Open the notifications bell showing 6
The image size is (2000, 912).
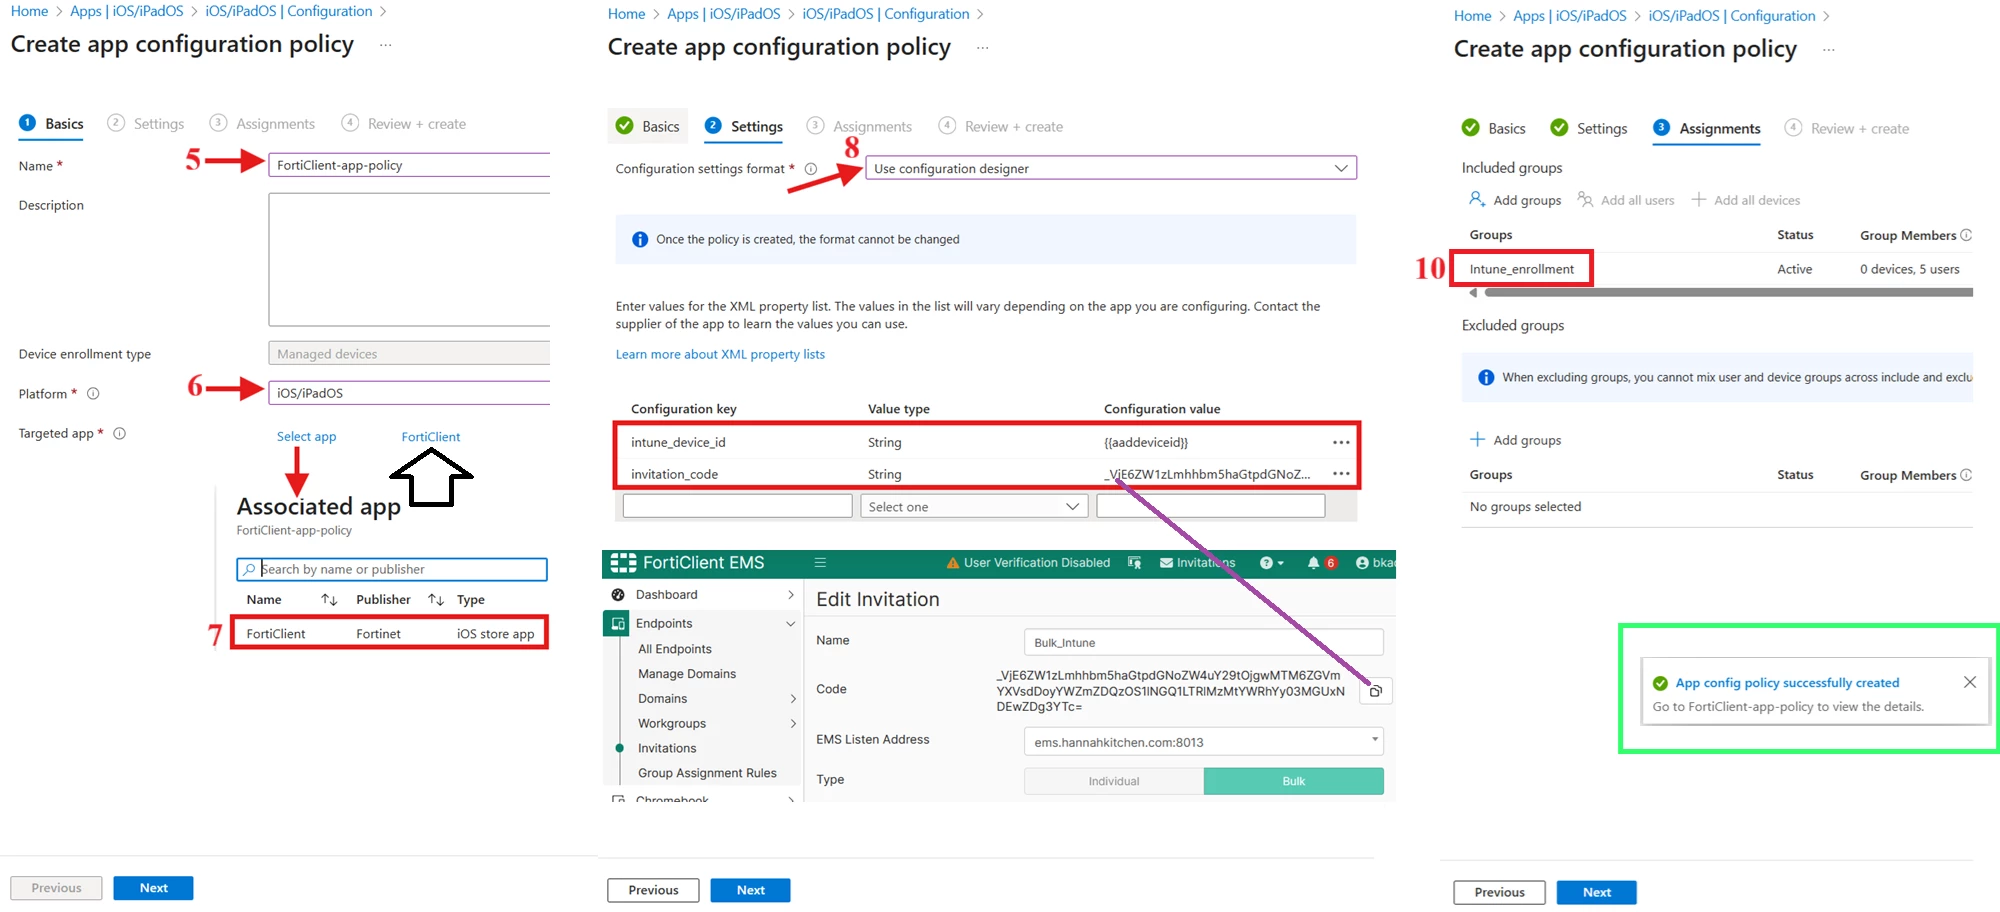(x=1314, y=563)
